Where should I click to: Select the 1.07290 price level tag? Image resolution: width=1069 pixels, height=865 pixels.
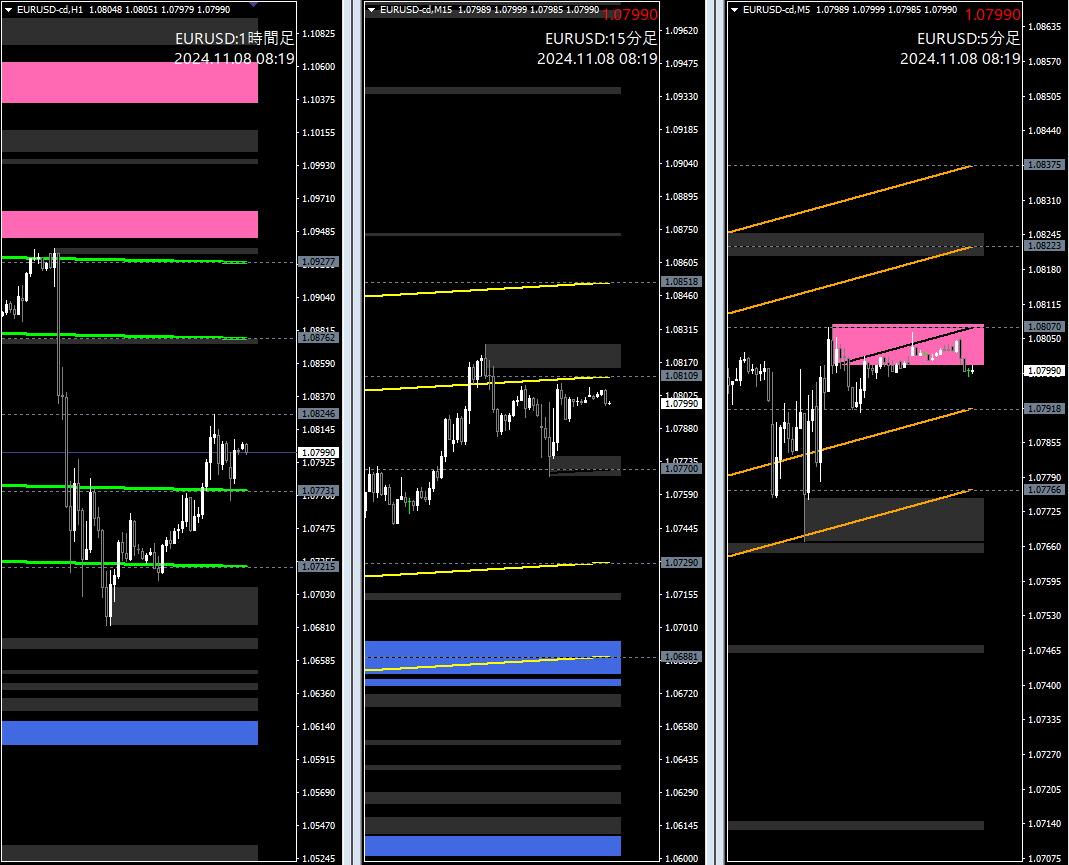coord(681,562)
